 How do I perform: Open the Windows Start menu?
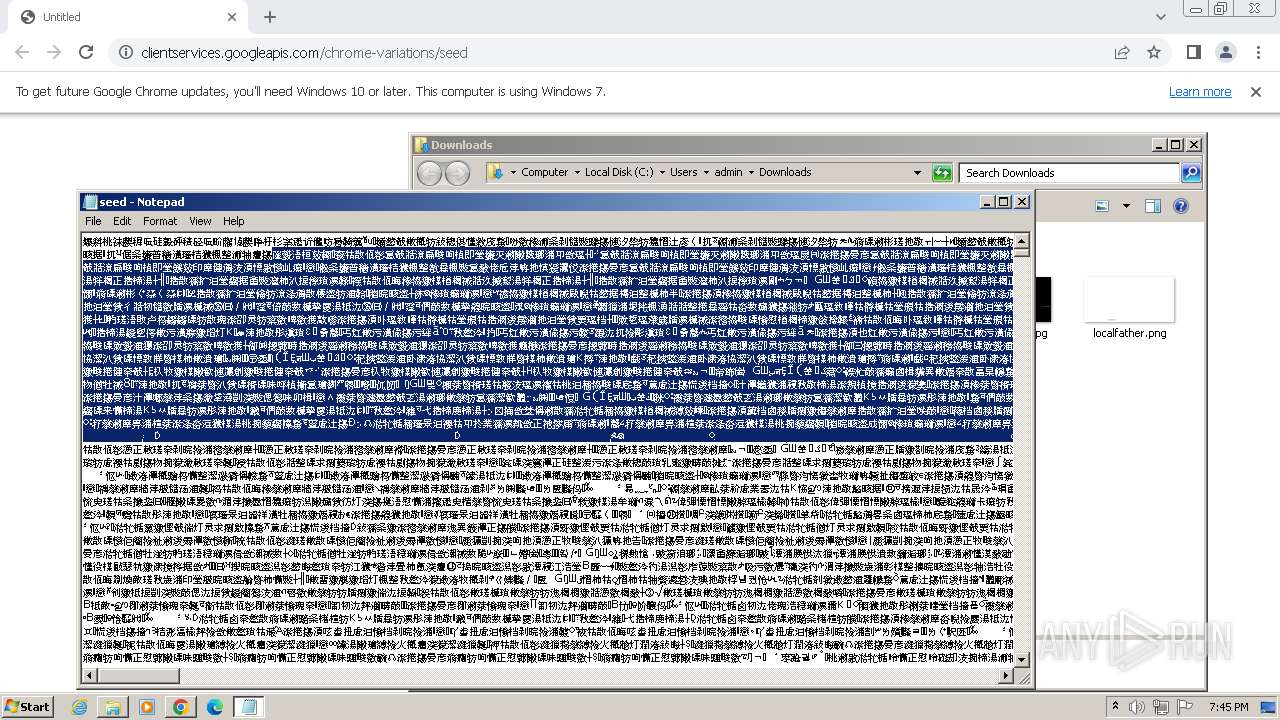(x=27, y=706)
